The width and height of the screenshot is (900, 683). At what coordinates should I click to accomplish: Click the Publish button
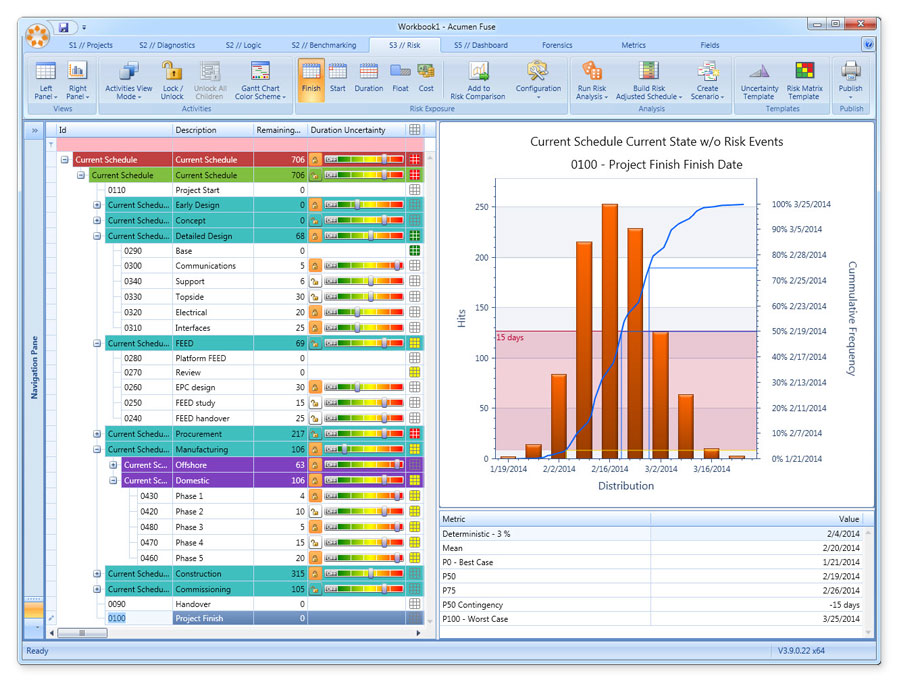[x=851, y=71]
